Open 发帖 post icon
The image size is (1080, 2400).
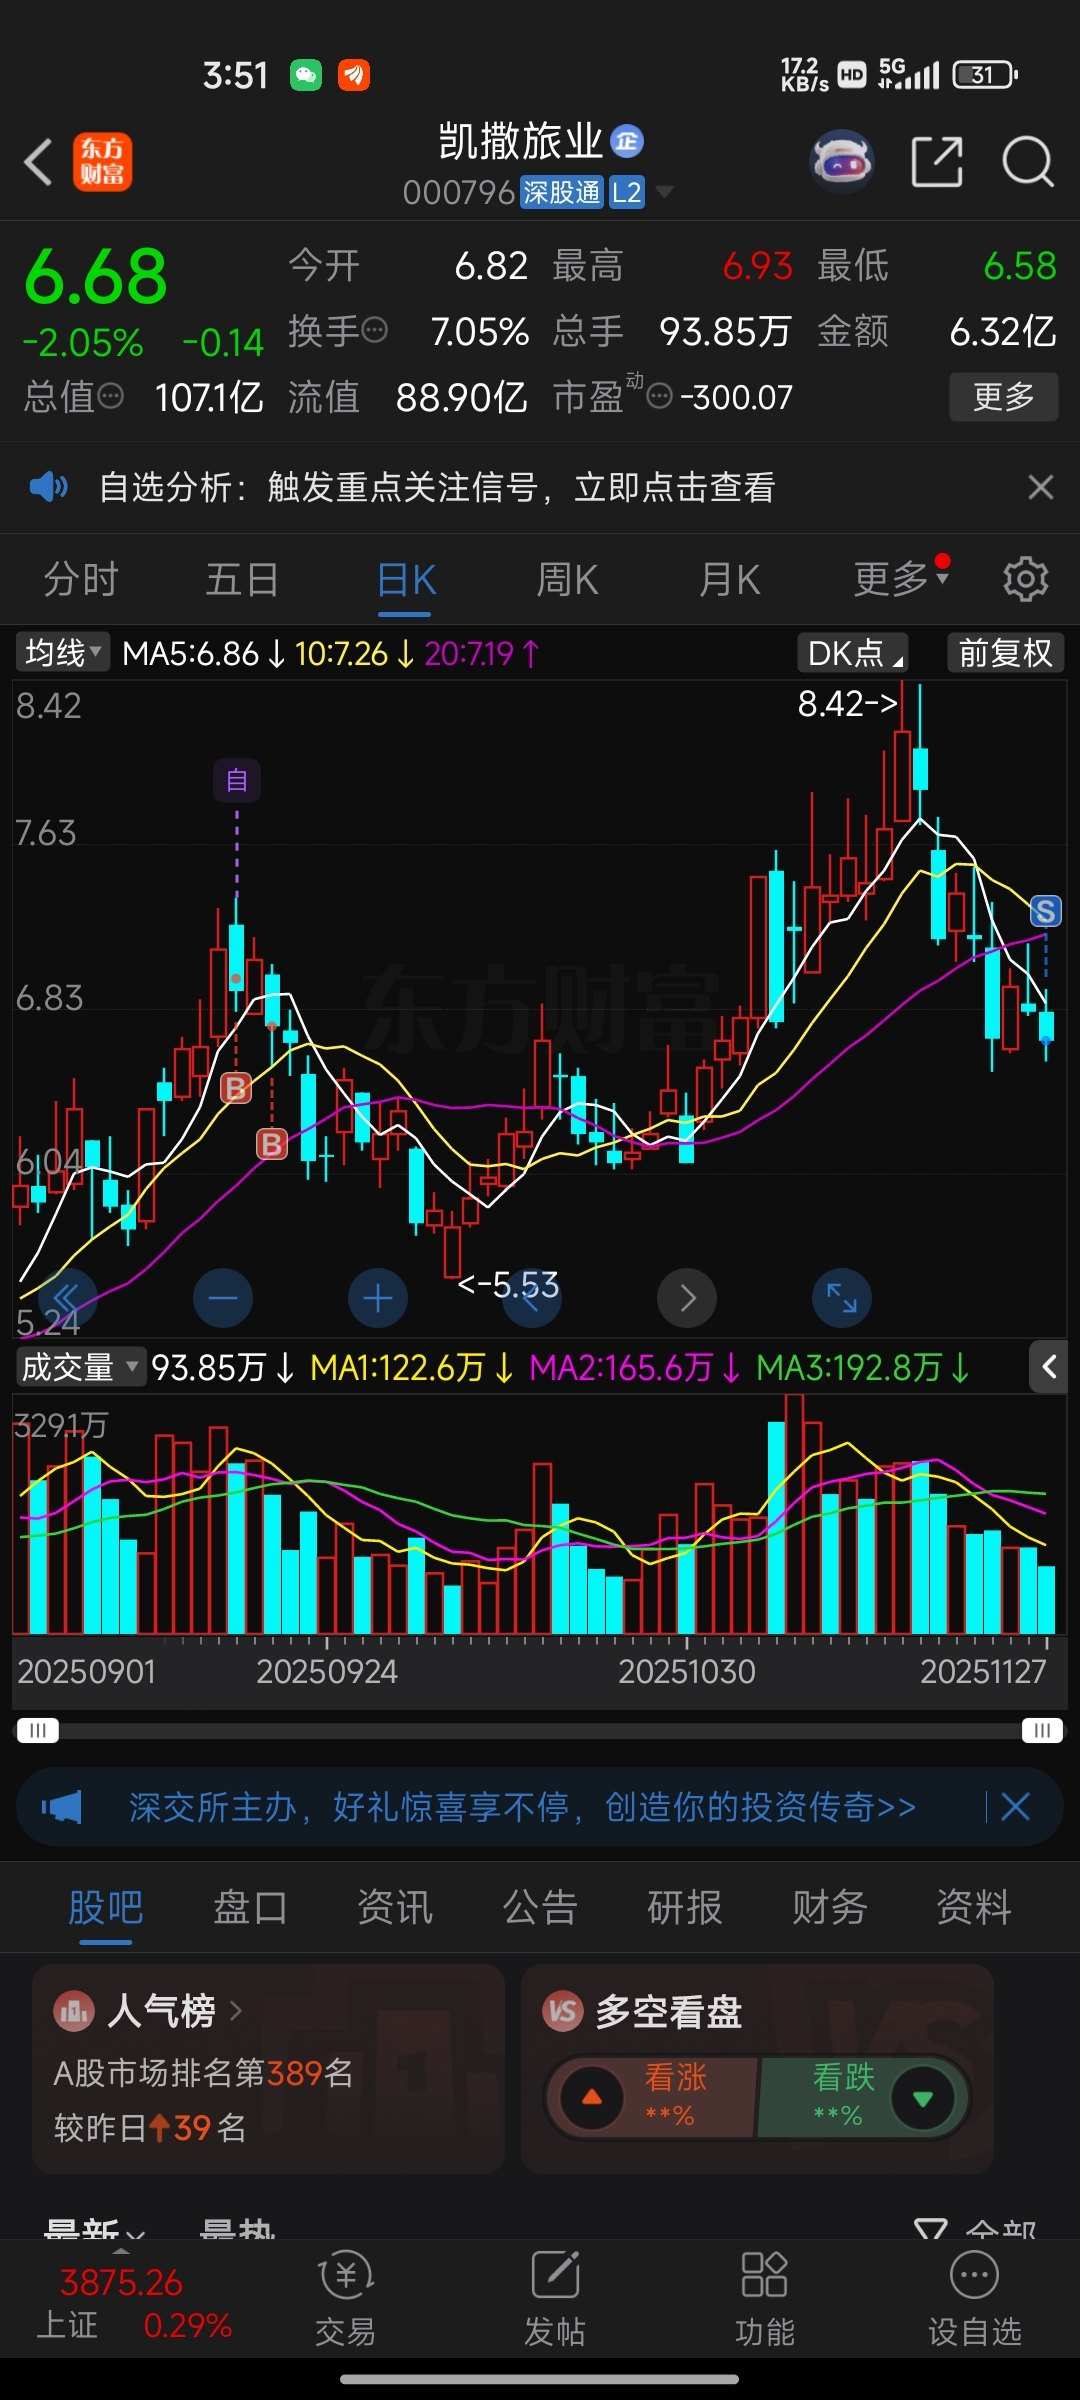coord(555,2299)
